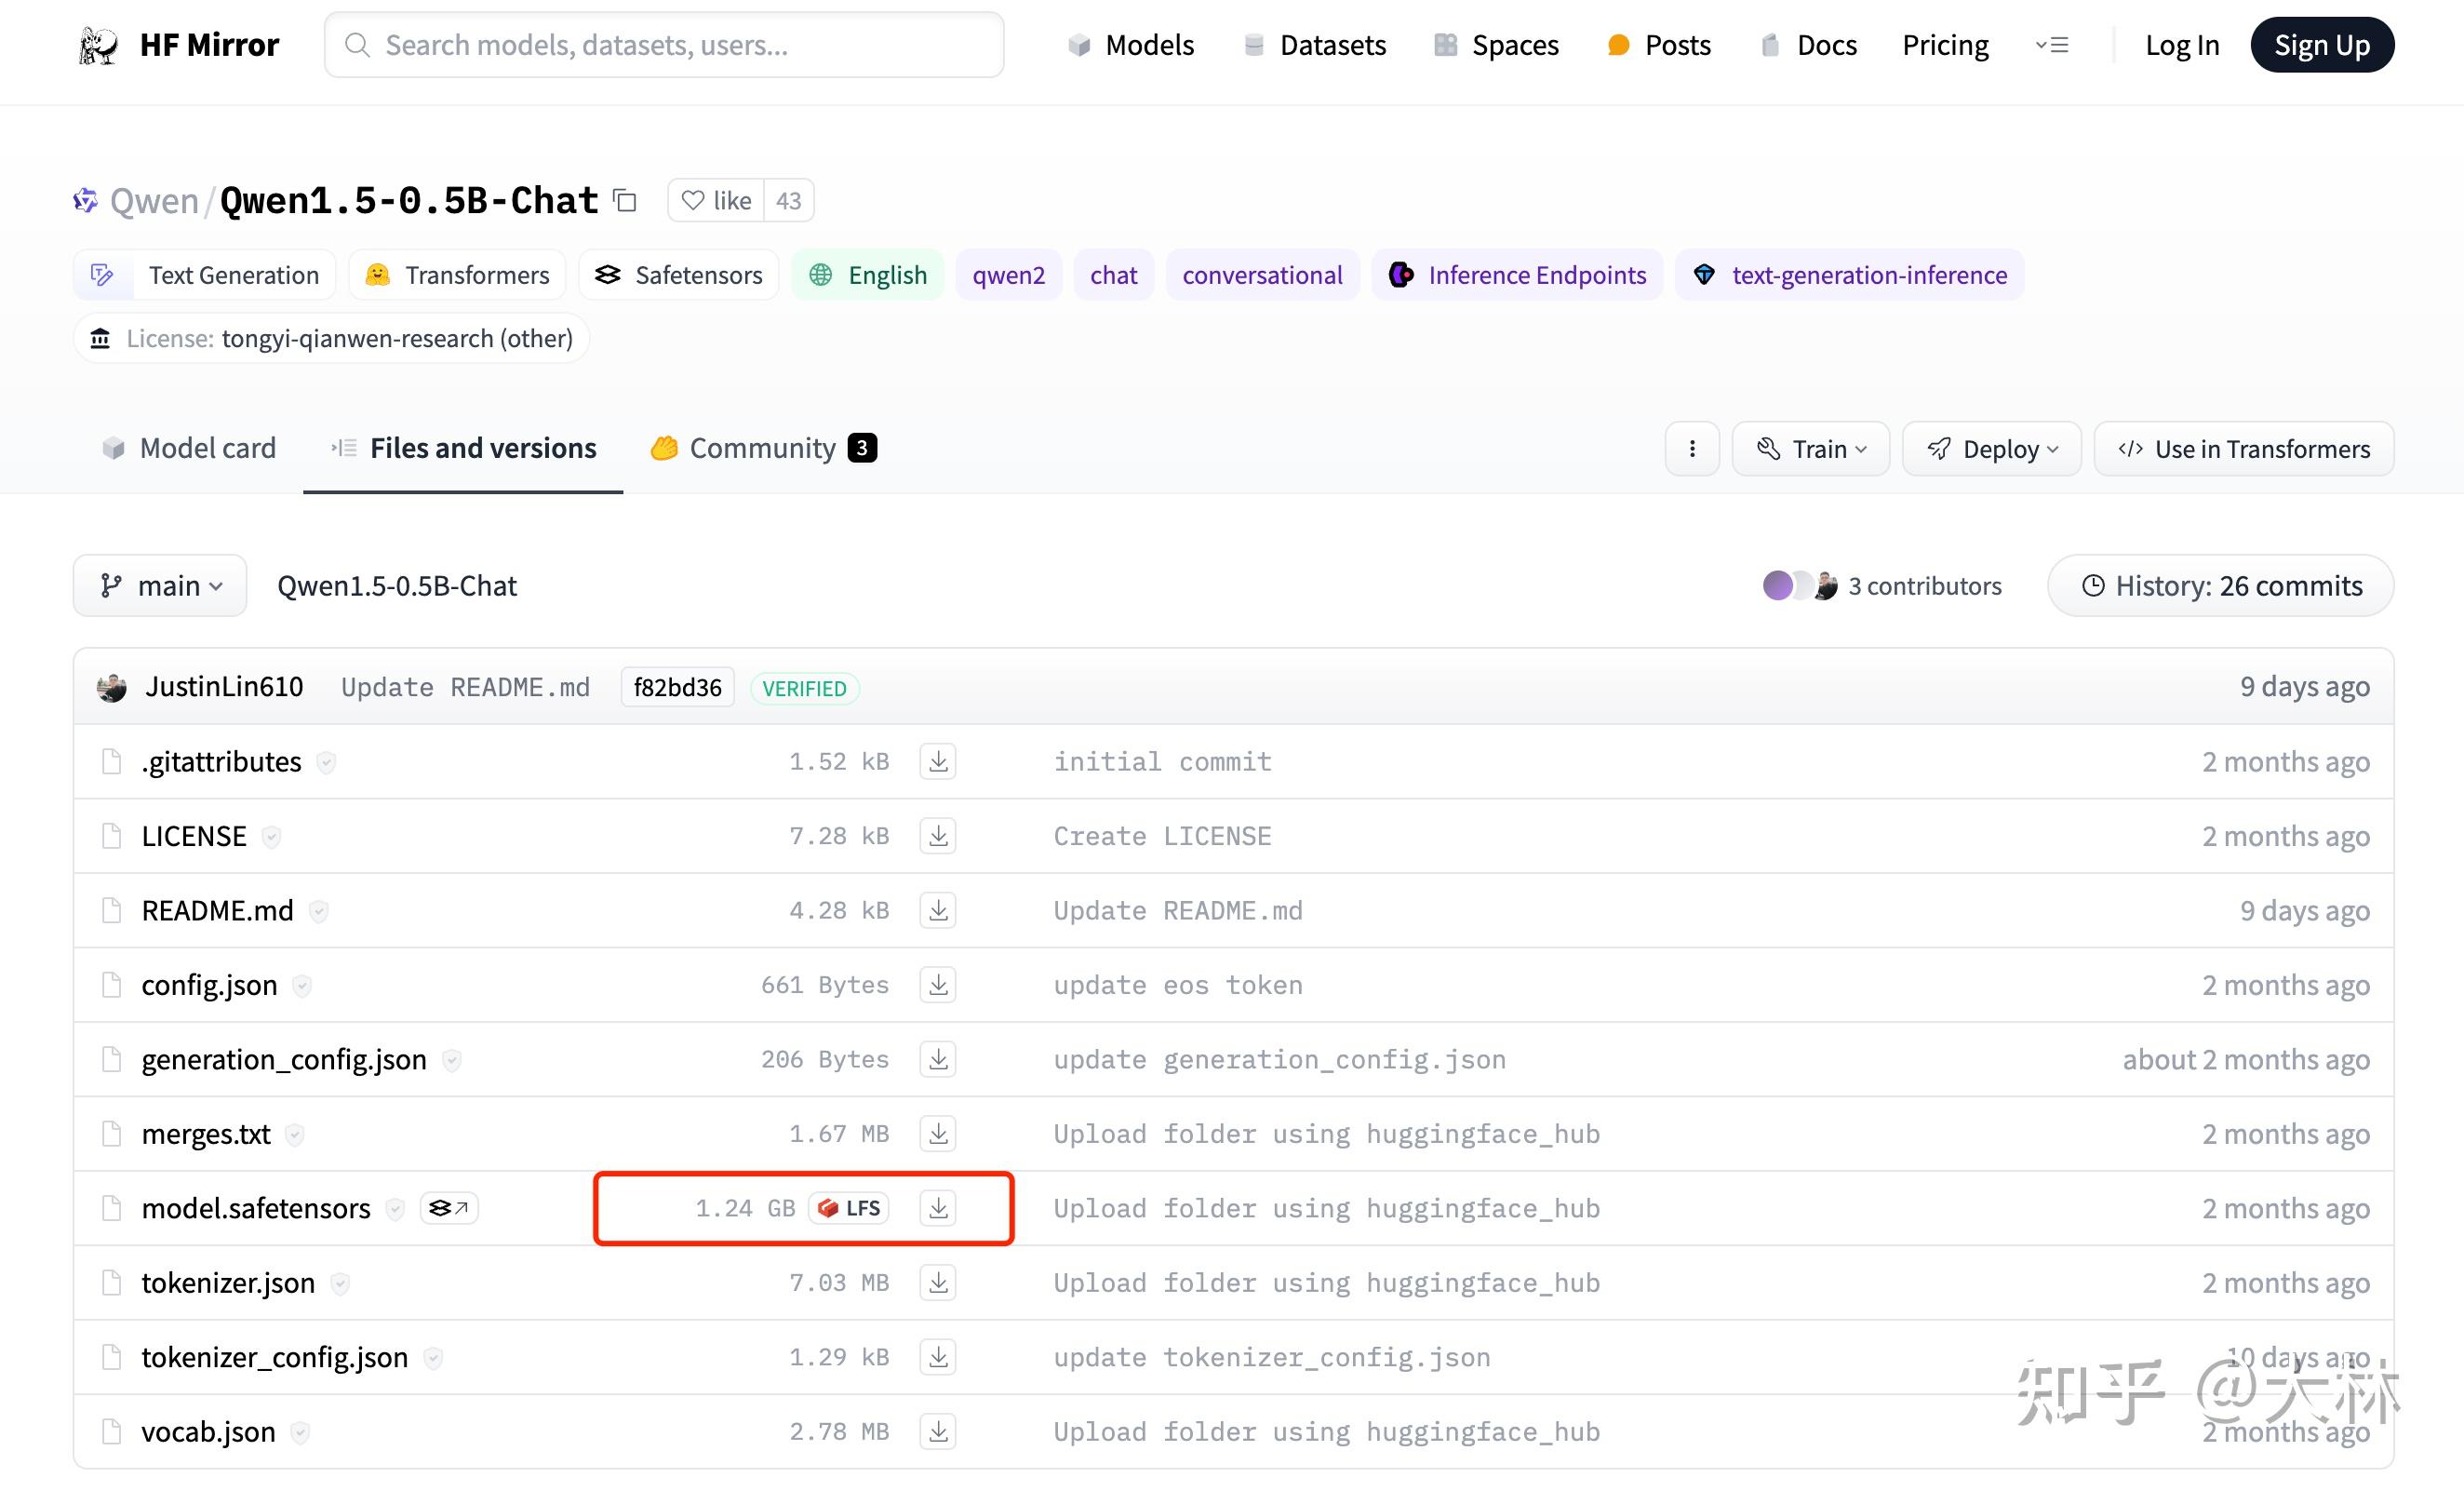Click the Safetensors tag

(x=679, y=275)
